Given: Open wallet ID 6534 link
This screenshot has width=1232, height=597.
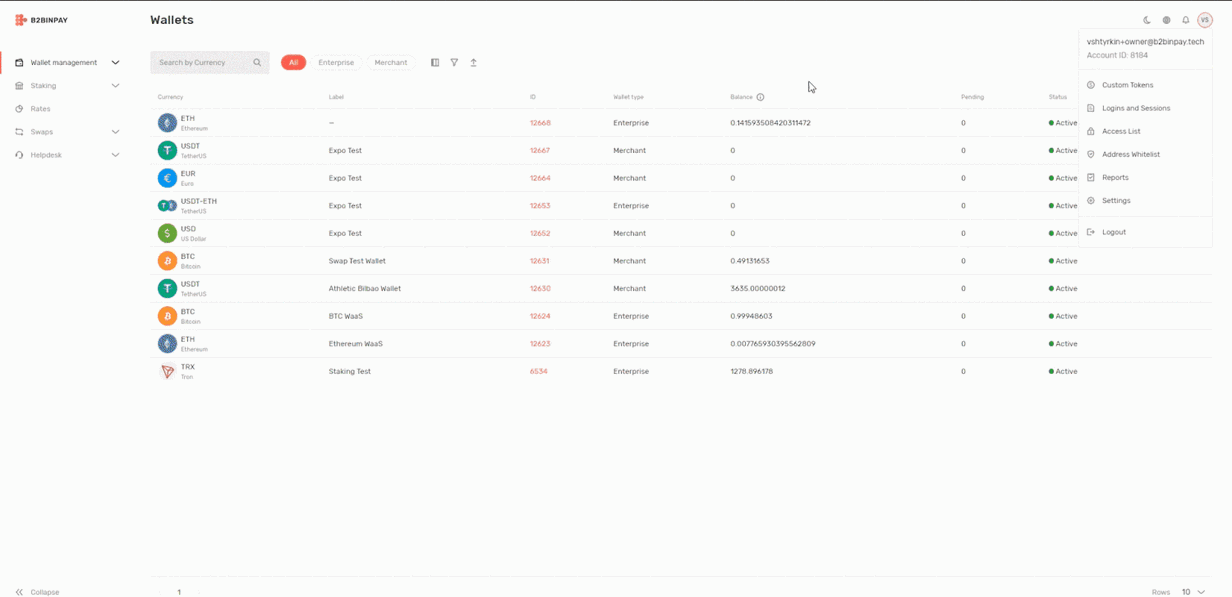Looking at the screenshot, I should [538, 371].
